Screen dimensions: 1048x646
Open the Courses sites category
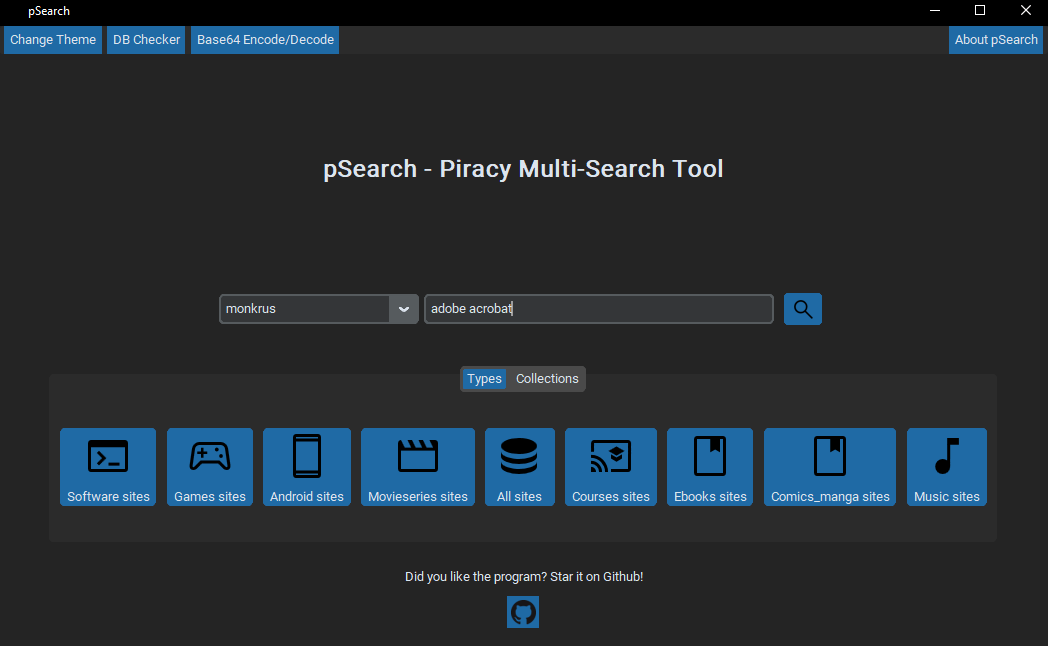pyautogui.click(x=611, y=467)
